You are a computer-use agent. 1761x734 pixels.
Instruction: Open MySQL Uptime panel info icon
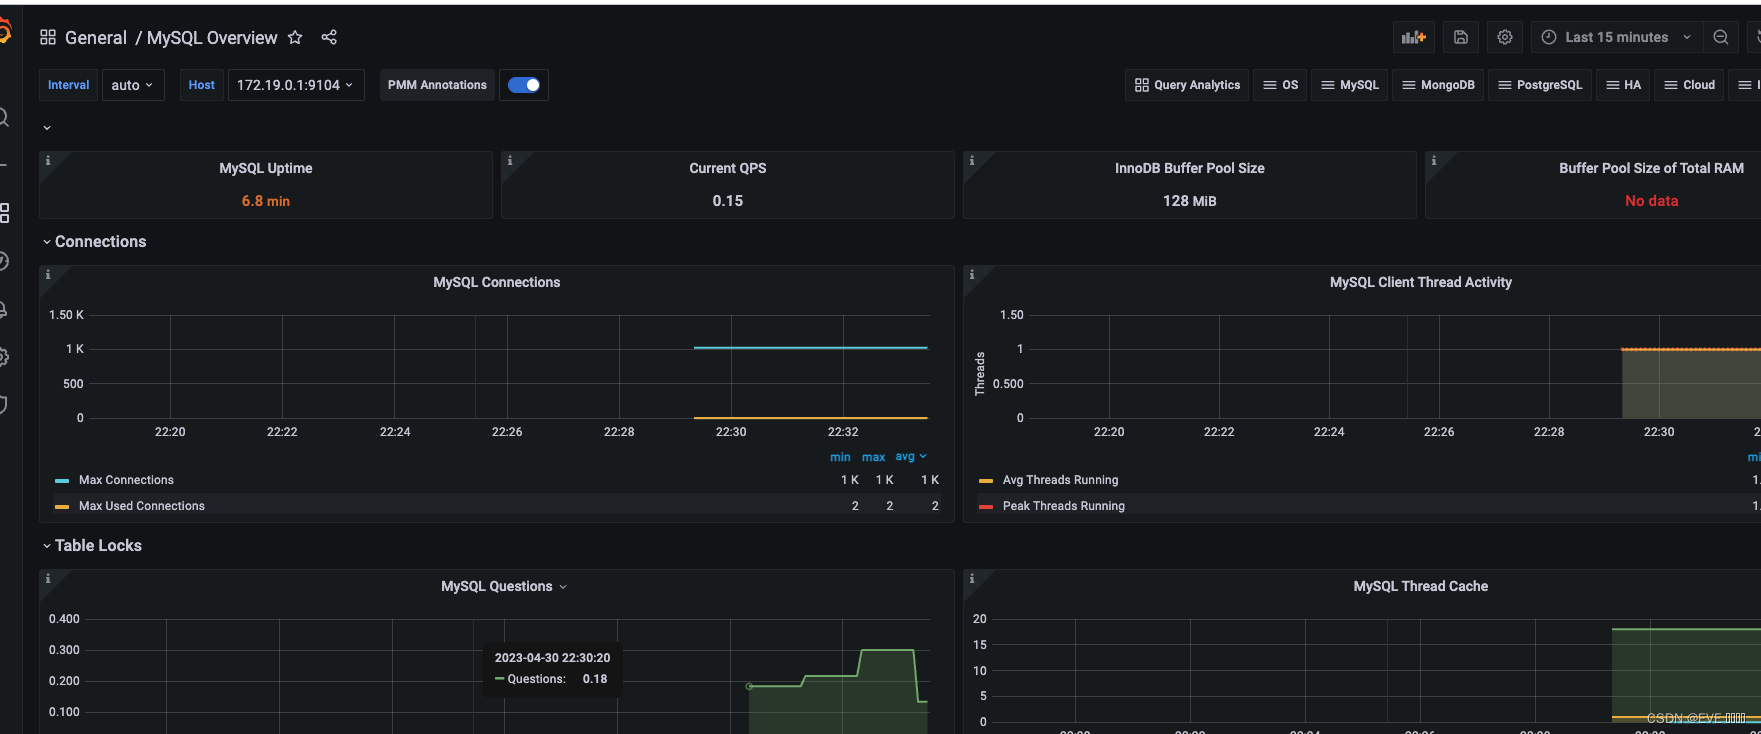(x=48, y=160)
